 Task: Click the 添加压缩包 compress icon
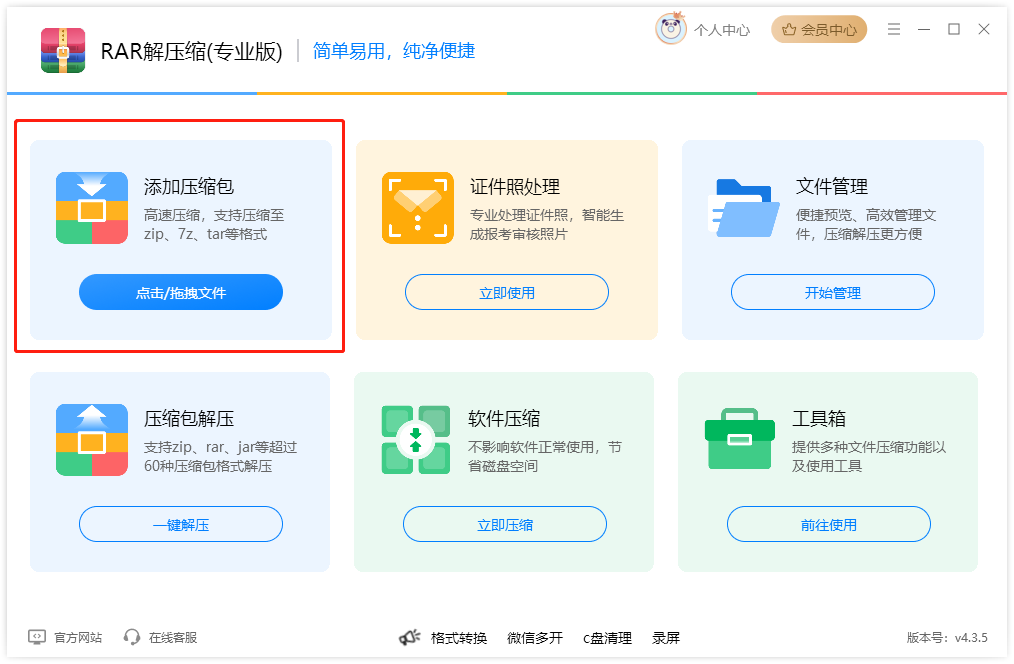coord(92,208)
